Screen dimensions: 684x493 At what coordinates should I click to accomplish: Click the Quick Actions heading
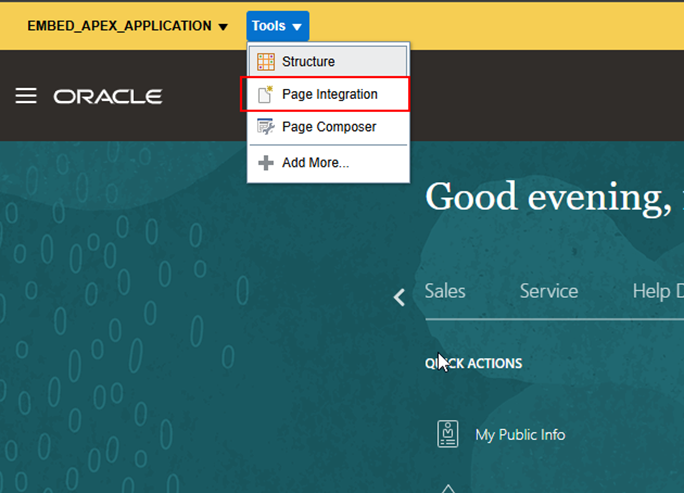473,363
